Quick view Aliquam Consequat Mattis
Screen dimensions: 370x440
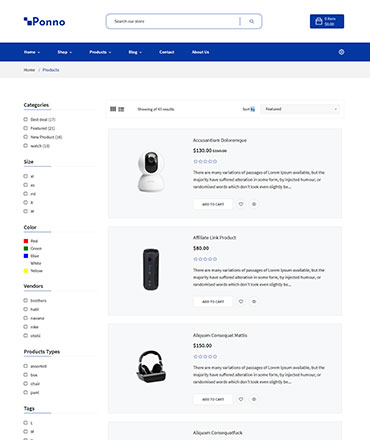[x=254, y=399]
